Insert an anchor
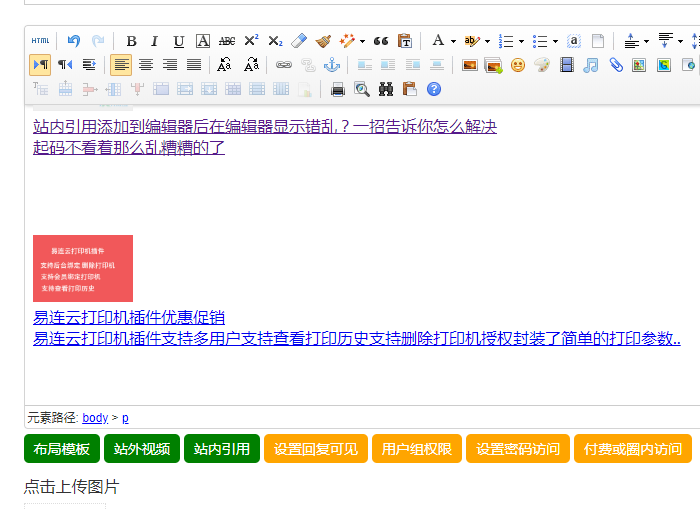The image size is (700, 510). 332,65
